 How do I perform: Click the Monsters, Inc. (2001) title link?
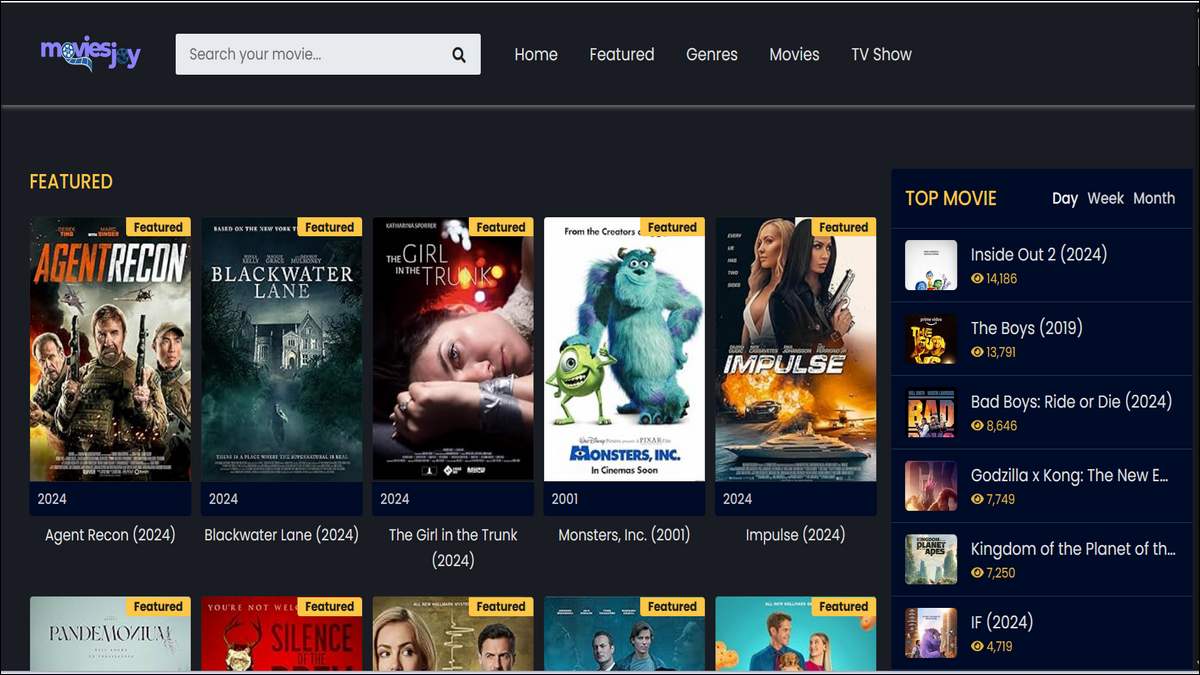point(624,535)
